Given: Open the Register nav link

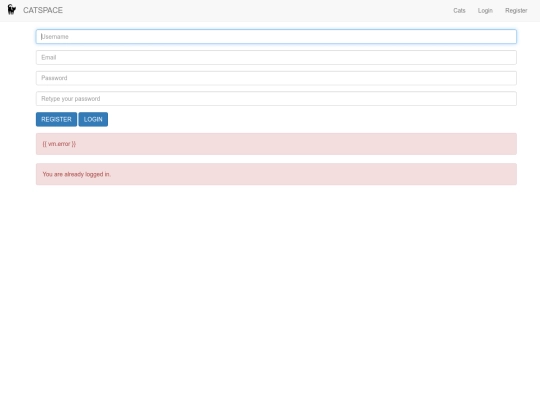Looking at the screenshot, I should click(516, 11).
